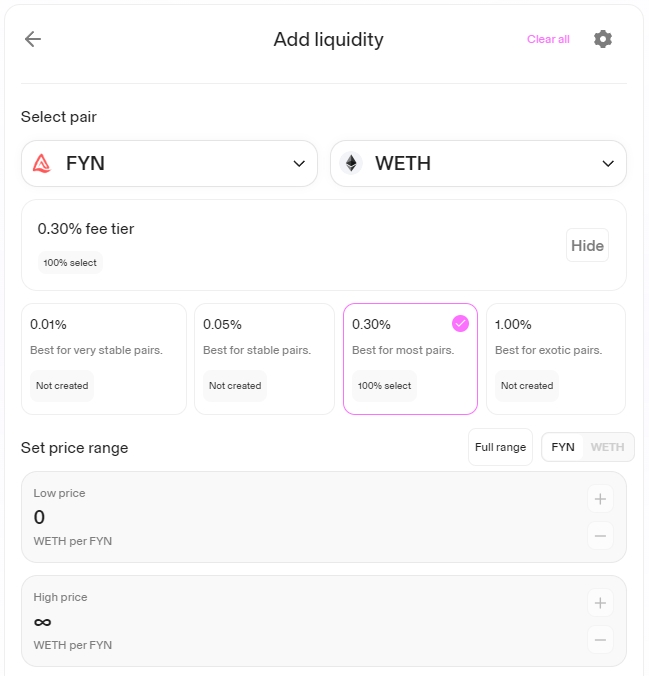
Task: Select the 0.30% fee tier card
Action: tap(410, 358)
